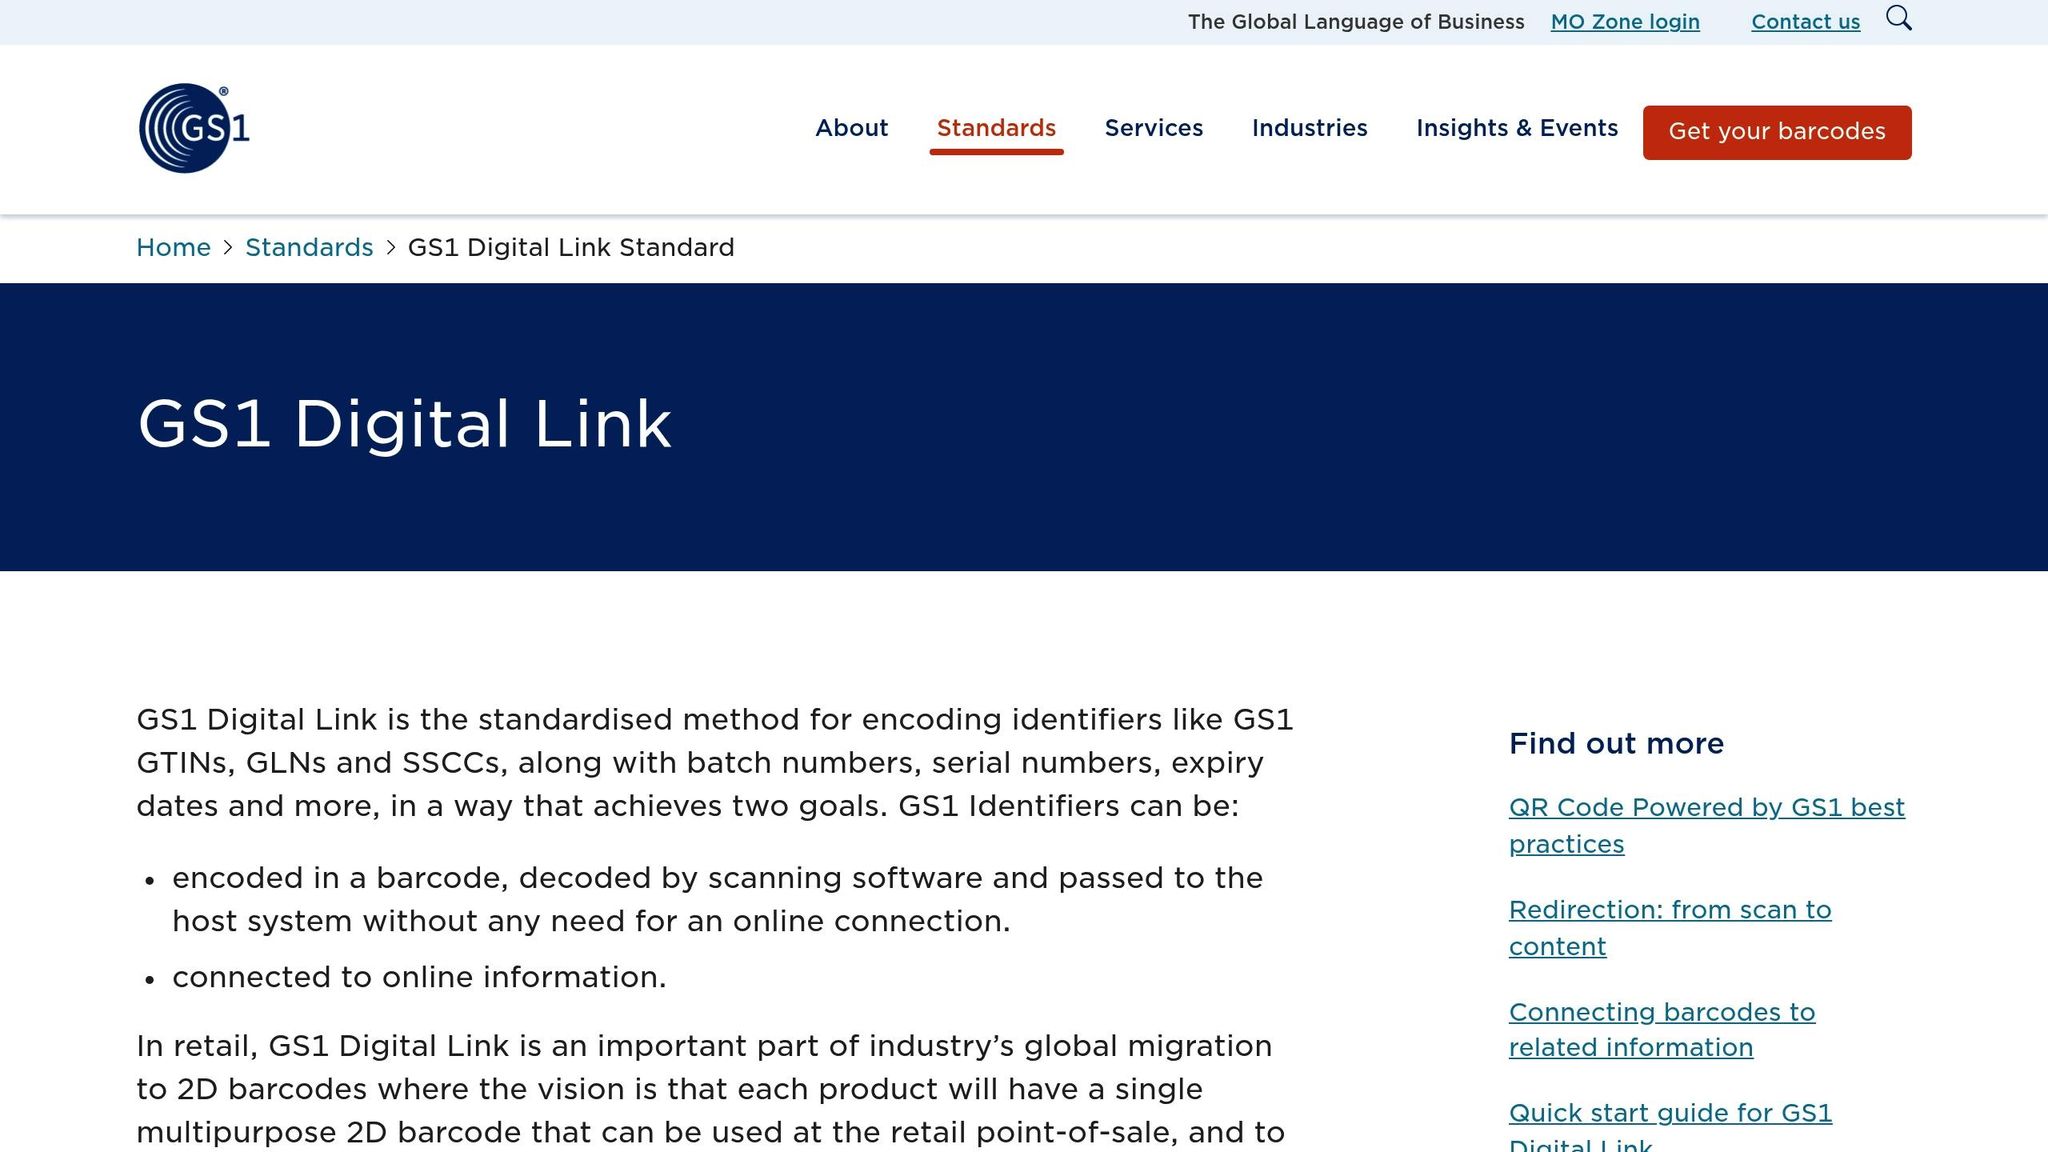The image size is (2048, 1152).
Task: Open the Quick start guide for GS1 Digital Link
Action: coord(1671,1120)
